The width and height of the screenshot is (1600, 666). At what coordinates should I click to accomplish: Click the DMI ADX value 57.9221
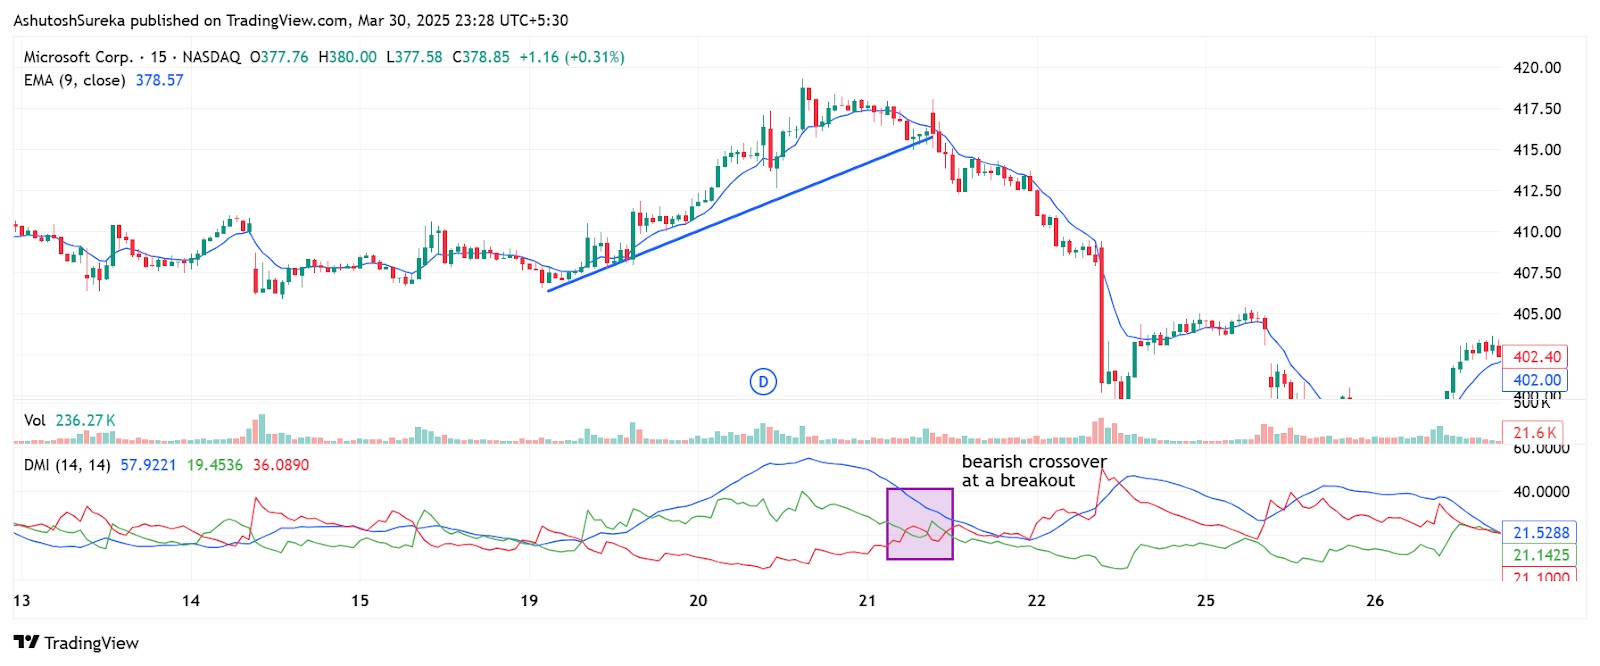tap(148, 465)
